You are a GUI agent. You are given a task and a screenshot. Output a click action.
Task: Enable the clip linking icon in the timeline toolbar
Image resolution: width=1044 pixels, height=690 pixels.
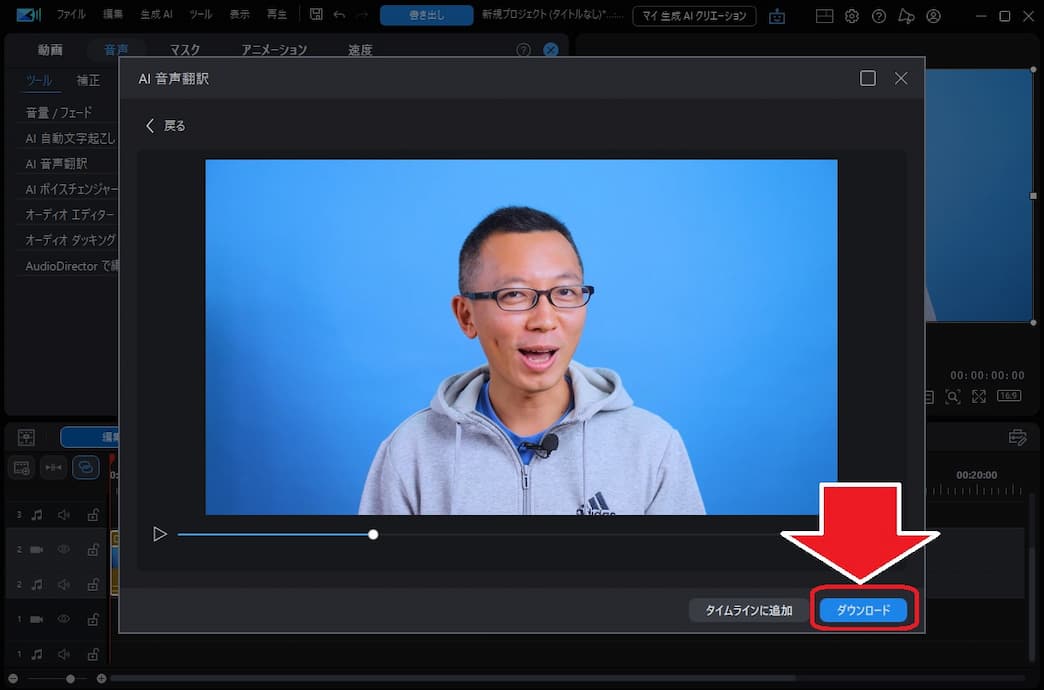(x=86, y=467)
